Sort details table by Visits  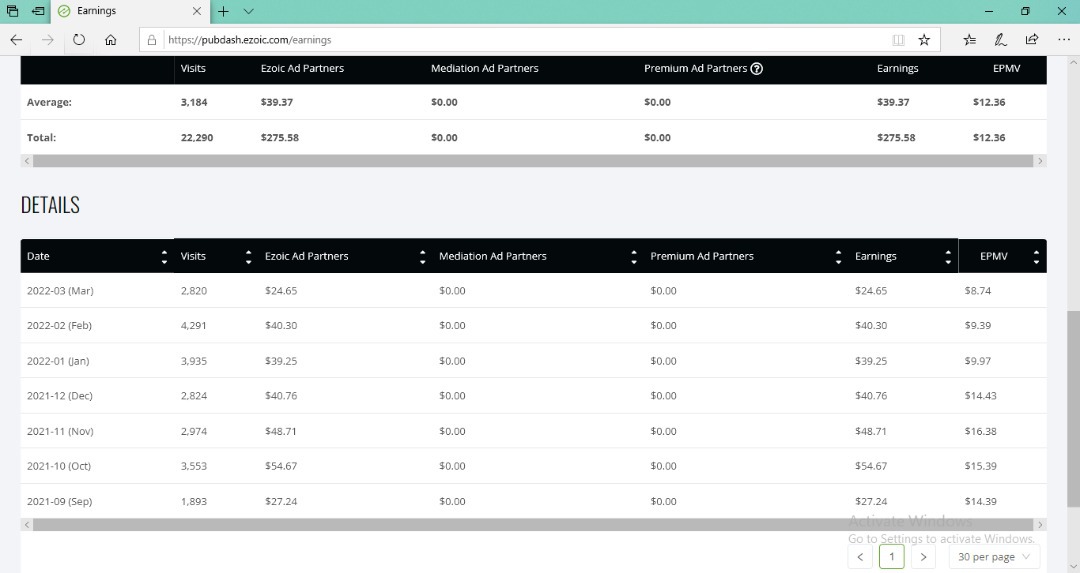(249, 256)
